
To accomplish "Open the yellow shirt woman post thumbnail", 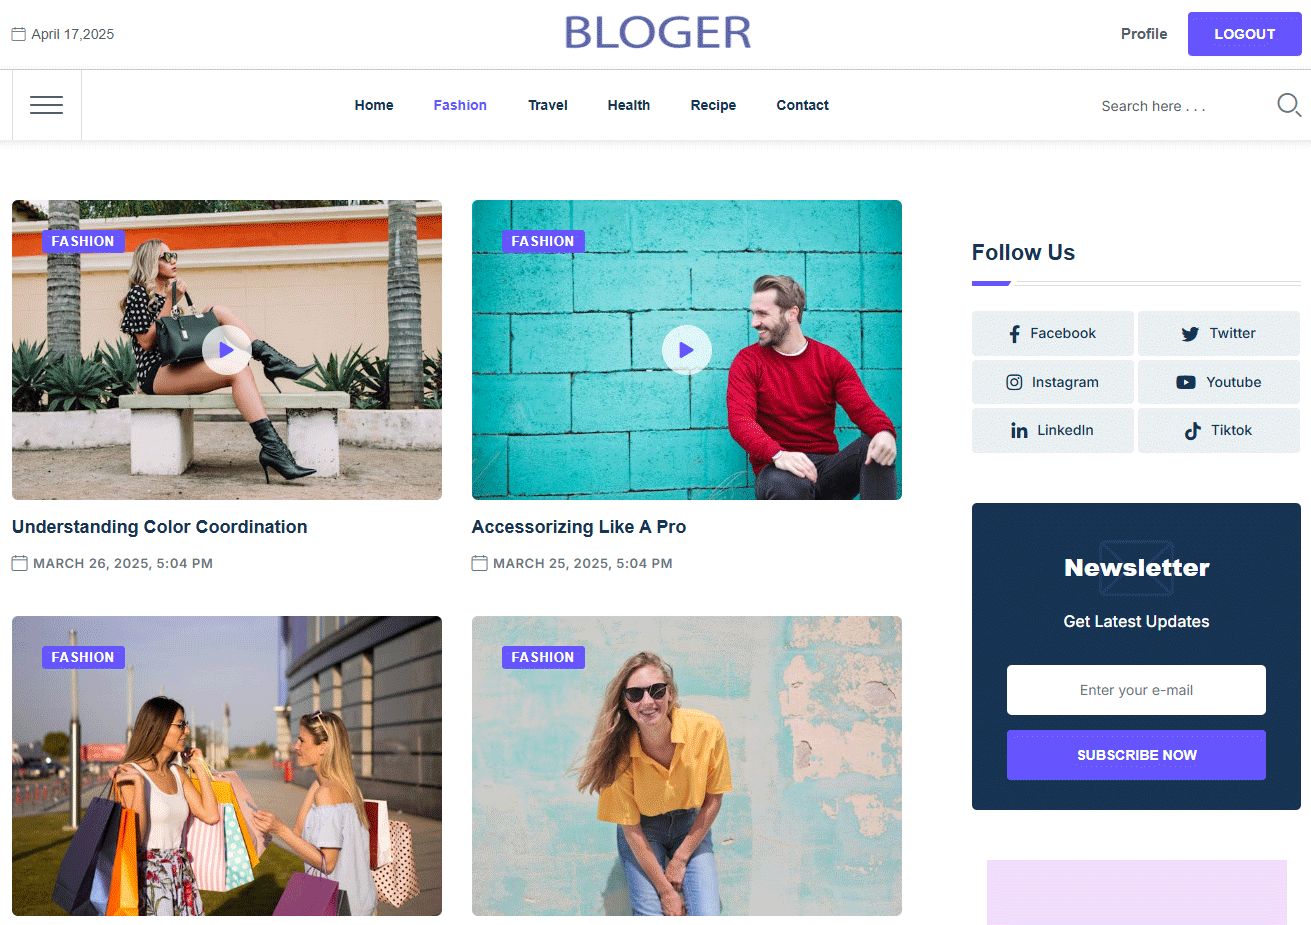I will pos(687,766).
